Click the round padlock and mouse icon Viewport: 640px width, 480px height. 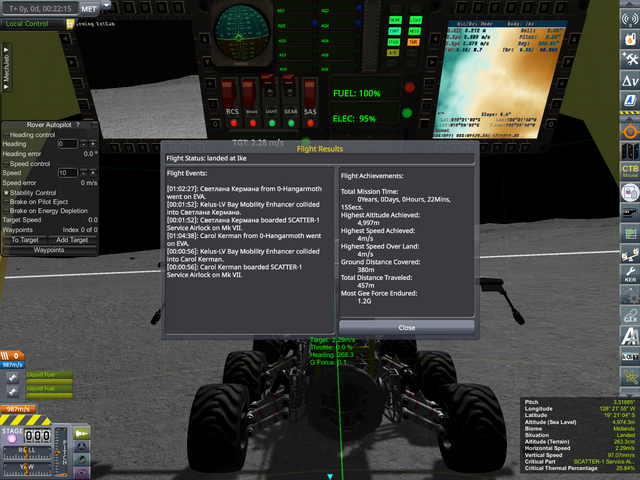pyautogui.click(x=630, y=192)
